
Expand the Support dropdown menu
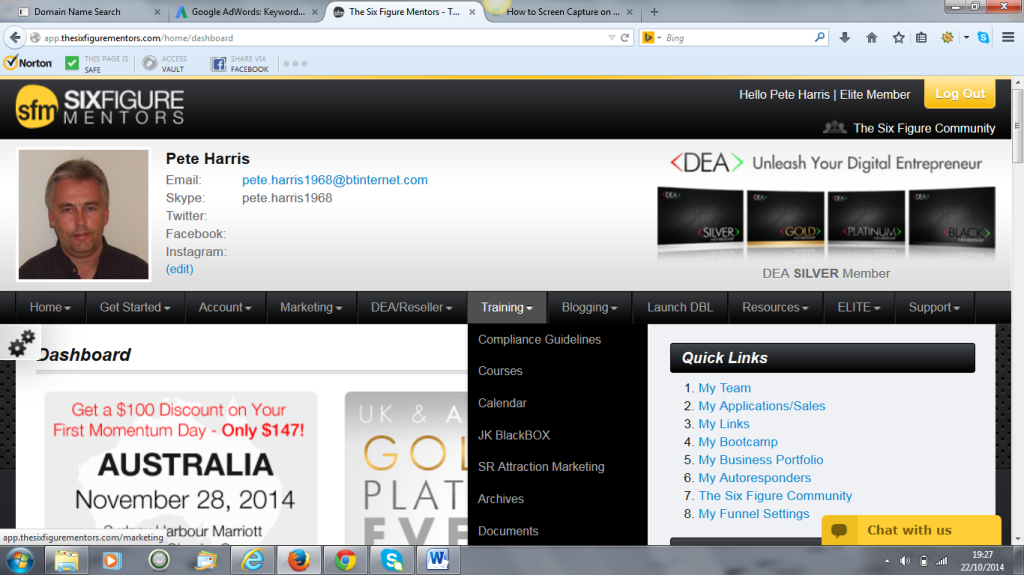[x=934, y=307]
